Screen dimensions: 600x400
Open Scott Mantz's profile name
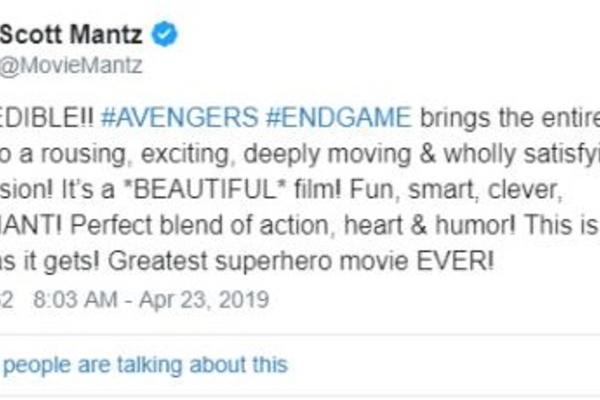(x=71, y=34)
